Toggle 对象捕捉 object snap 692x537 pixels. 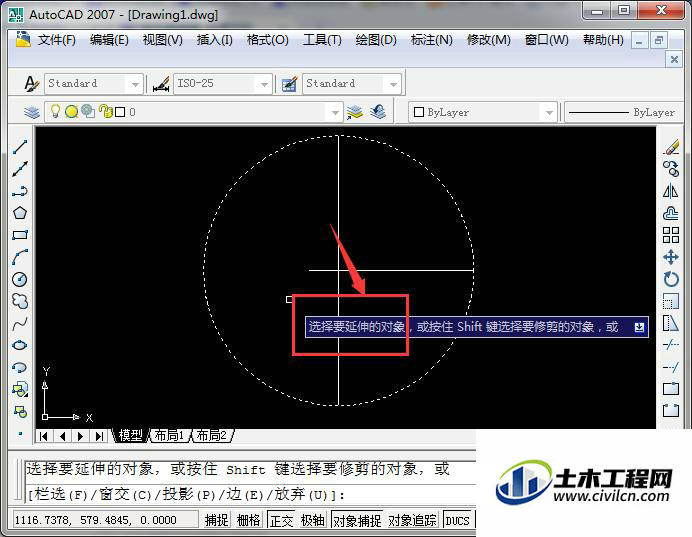[357, 520]
